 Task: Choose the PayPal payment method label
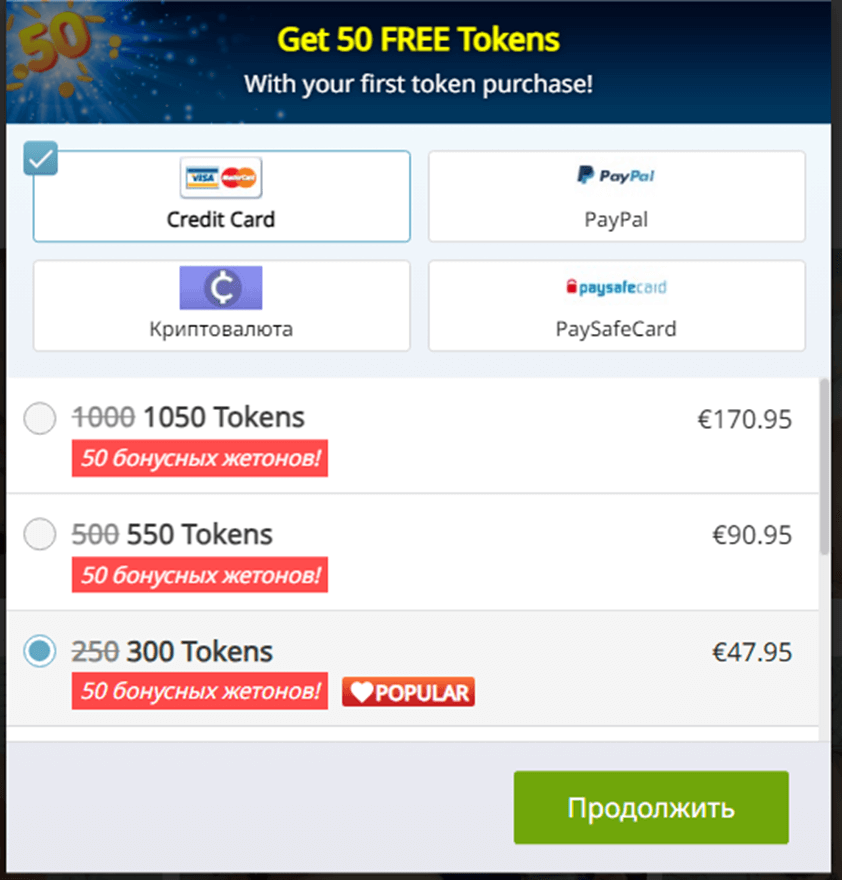tap(616, 219)
